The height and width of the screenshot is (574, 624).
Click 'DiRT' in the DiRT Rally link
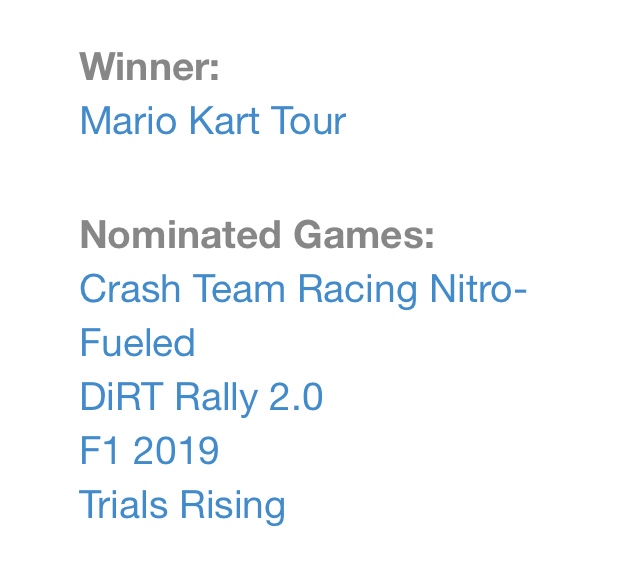[121, 396]
